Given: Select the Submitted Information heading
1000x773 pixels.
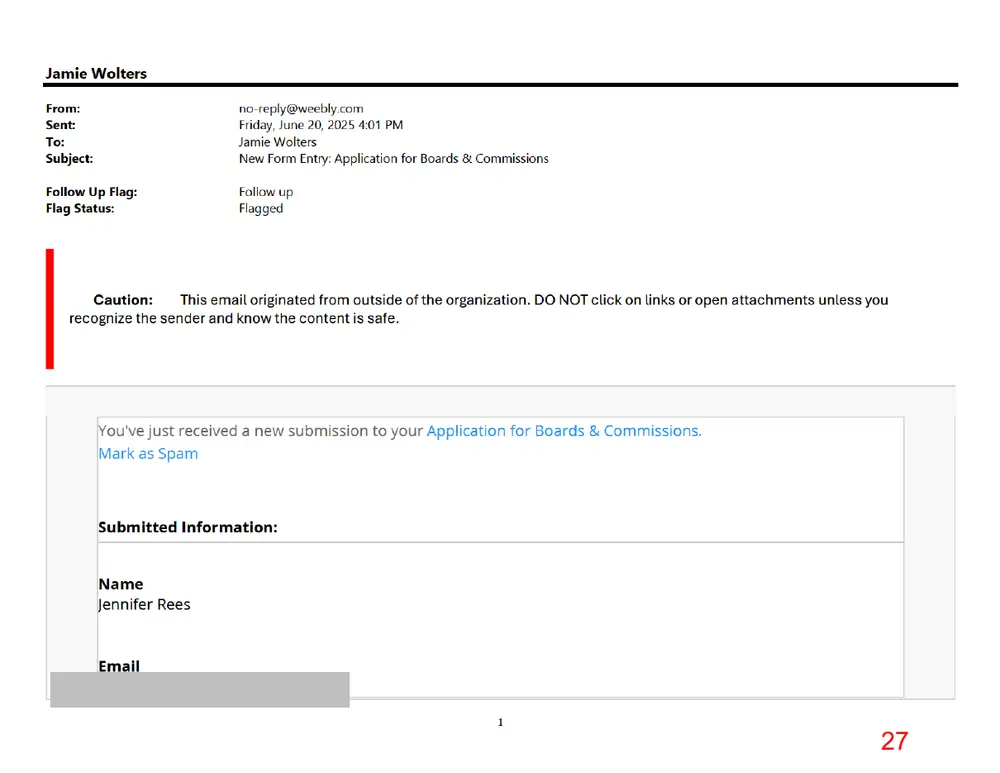Looking at the screenshot, I should pyautogui.click(x=188, y=527).
